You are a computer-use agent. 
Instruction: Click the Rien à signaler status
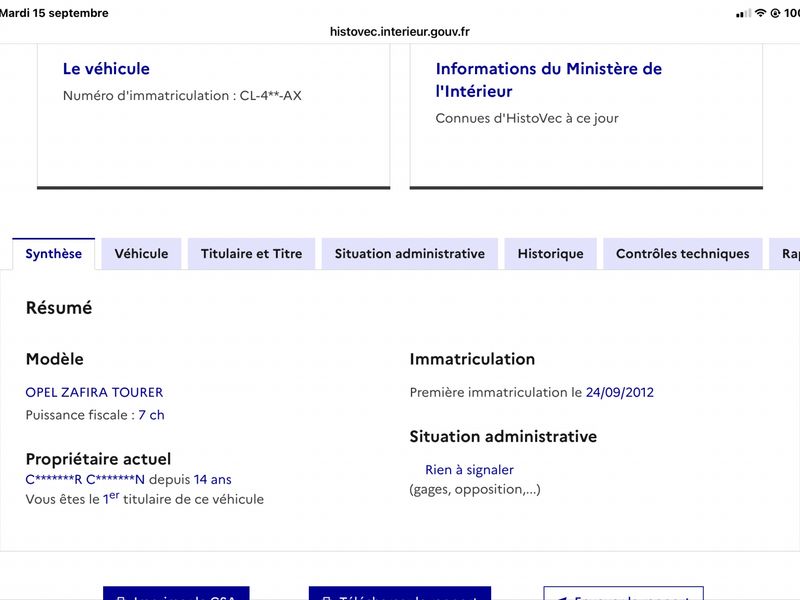(x=469, y=469)
